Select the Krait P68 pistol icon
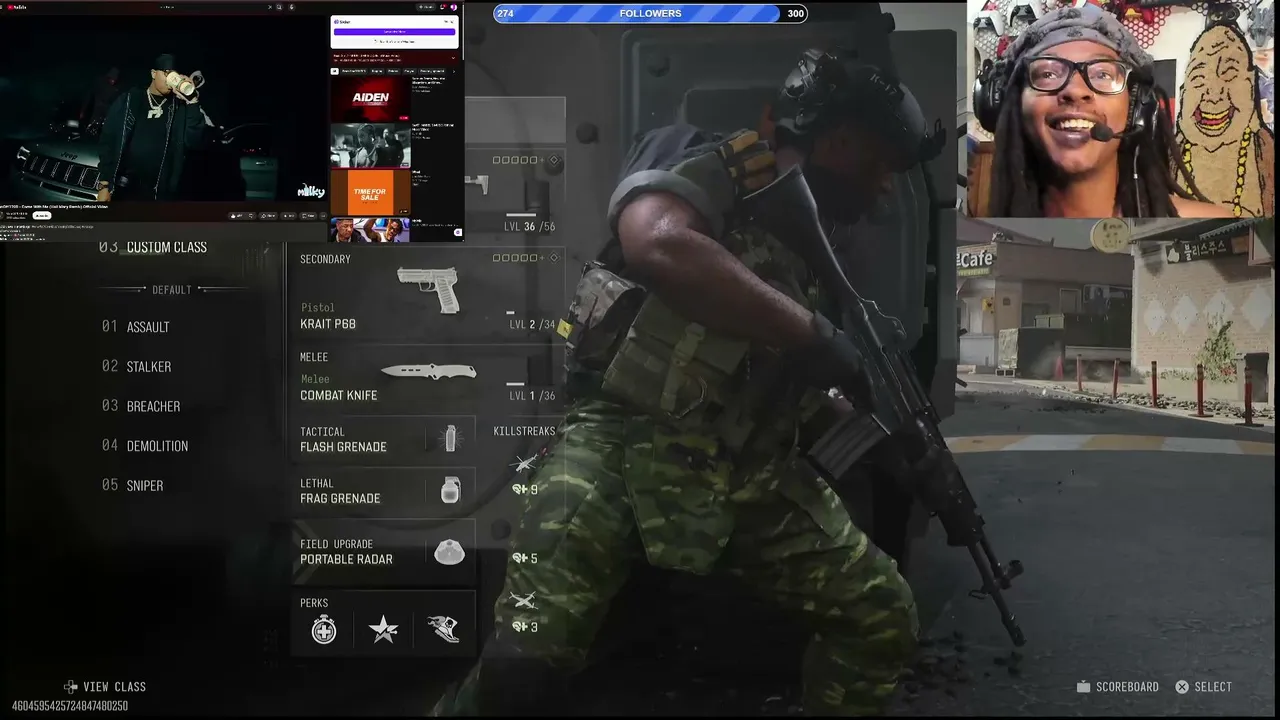Image resolution: width=1280 pixels, height=720 pixels. (428, 289)
